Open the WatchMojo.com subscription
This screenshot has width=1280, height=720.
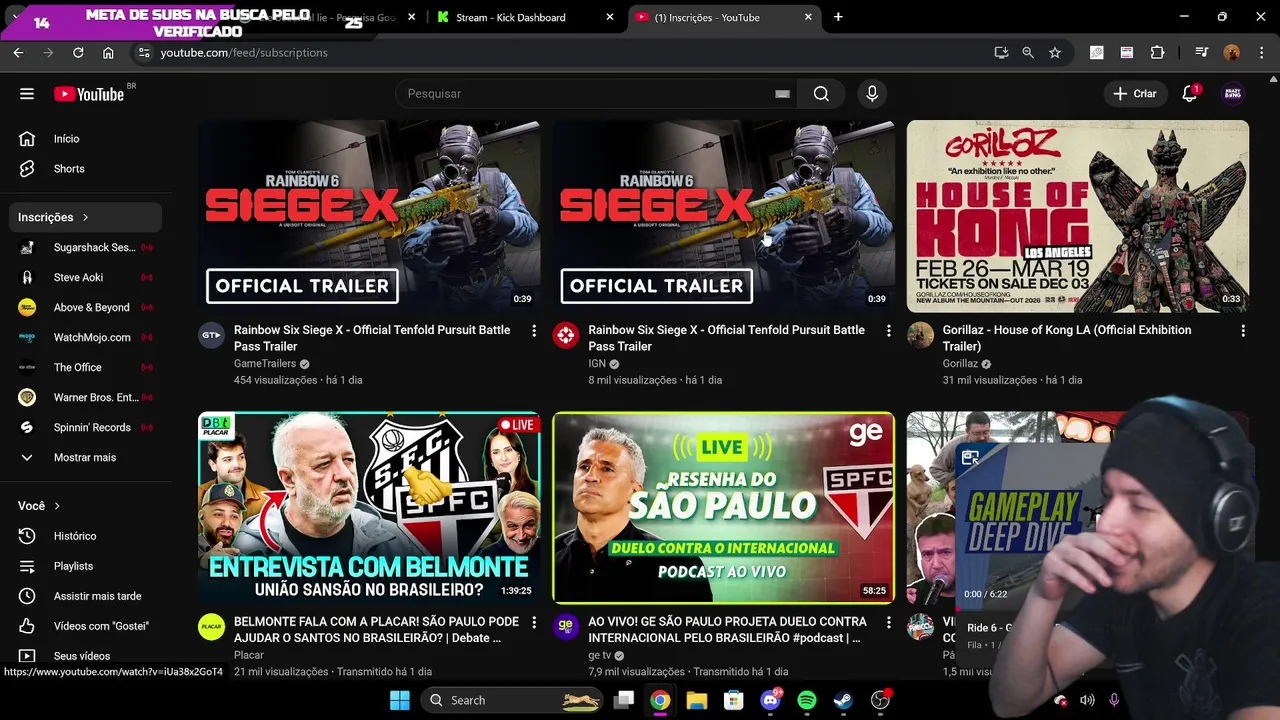coord(86,337)
